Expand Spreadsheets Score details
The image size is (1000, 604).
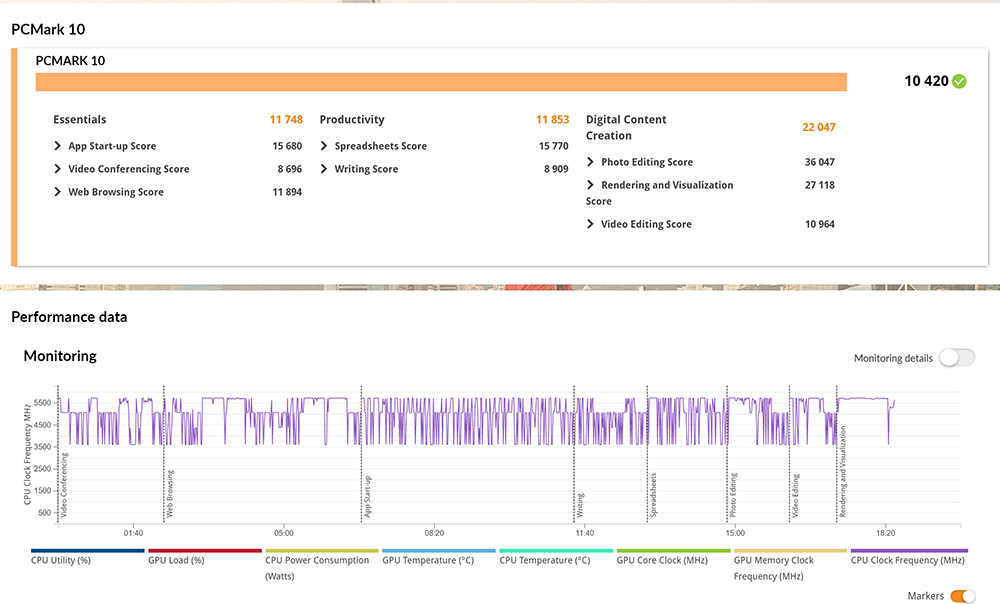pos(325,146)
